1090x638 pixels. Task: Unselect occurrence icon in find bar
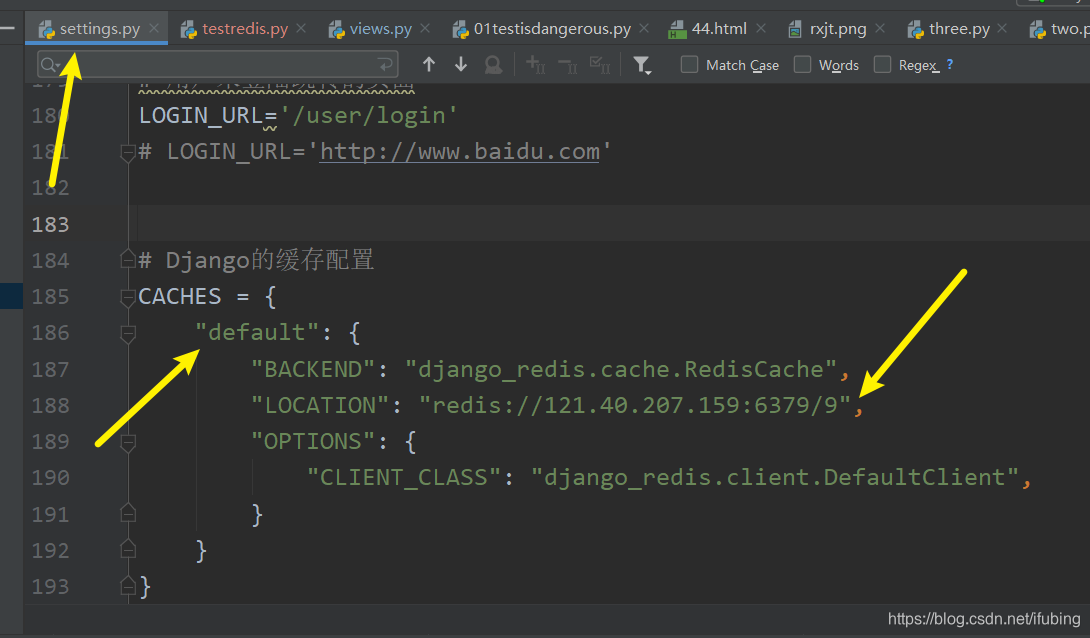coord(568,65)
